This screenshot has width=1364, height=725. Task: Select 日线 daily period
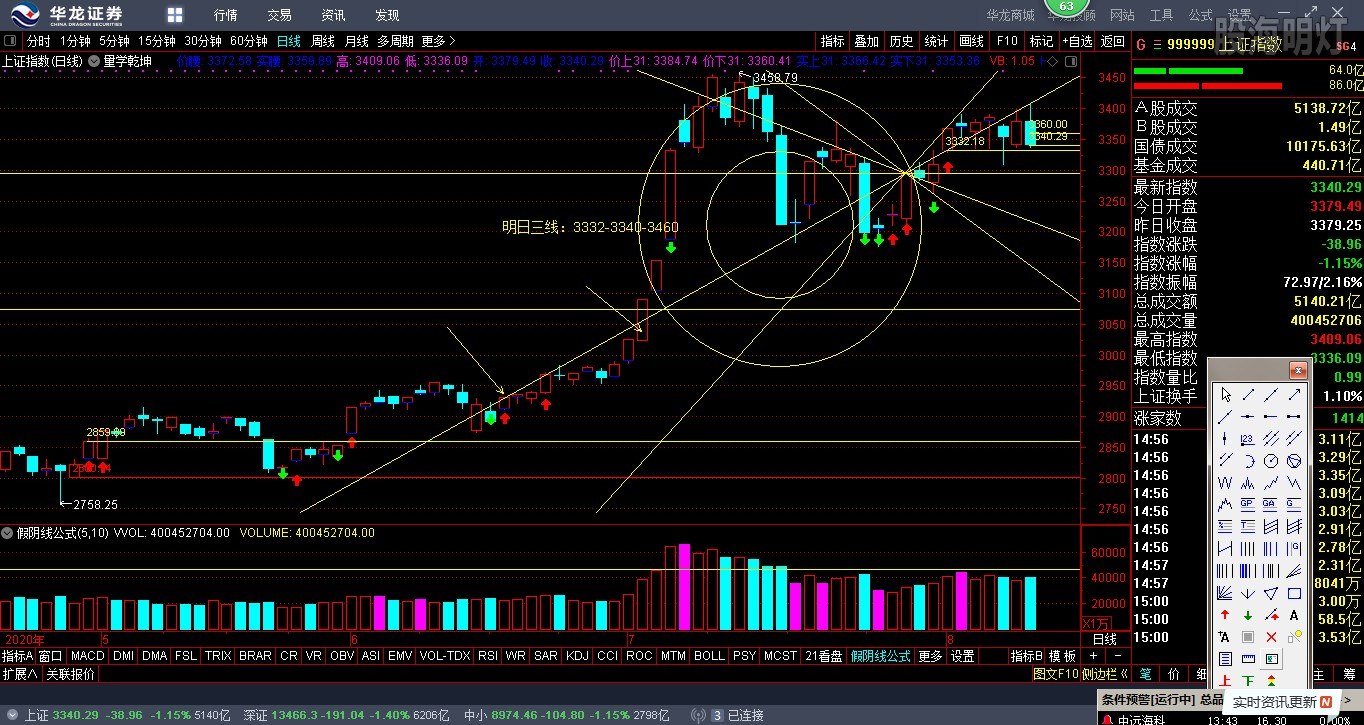(289, 41)
